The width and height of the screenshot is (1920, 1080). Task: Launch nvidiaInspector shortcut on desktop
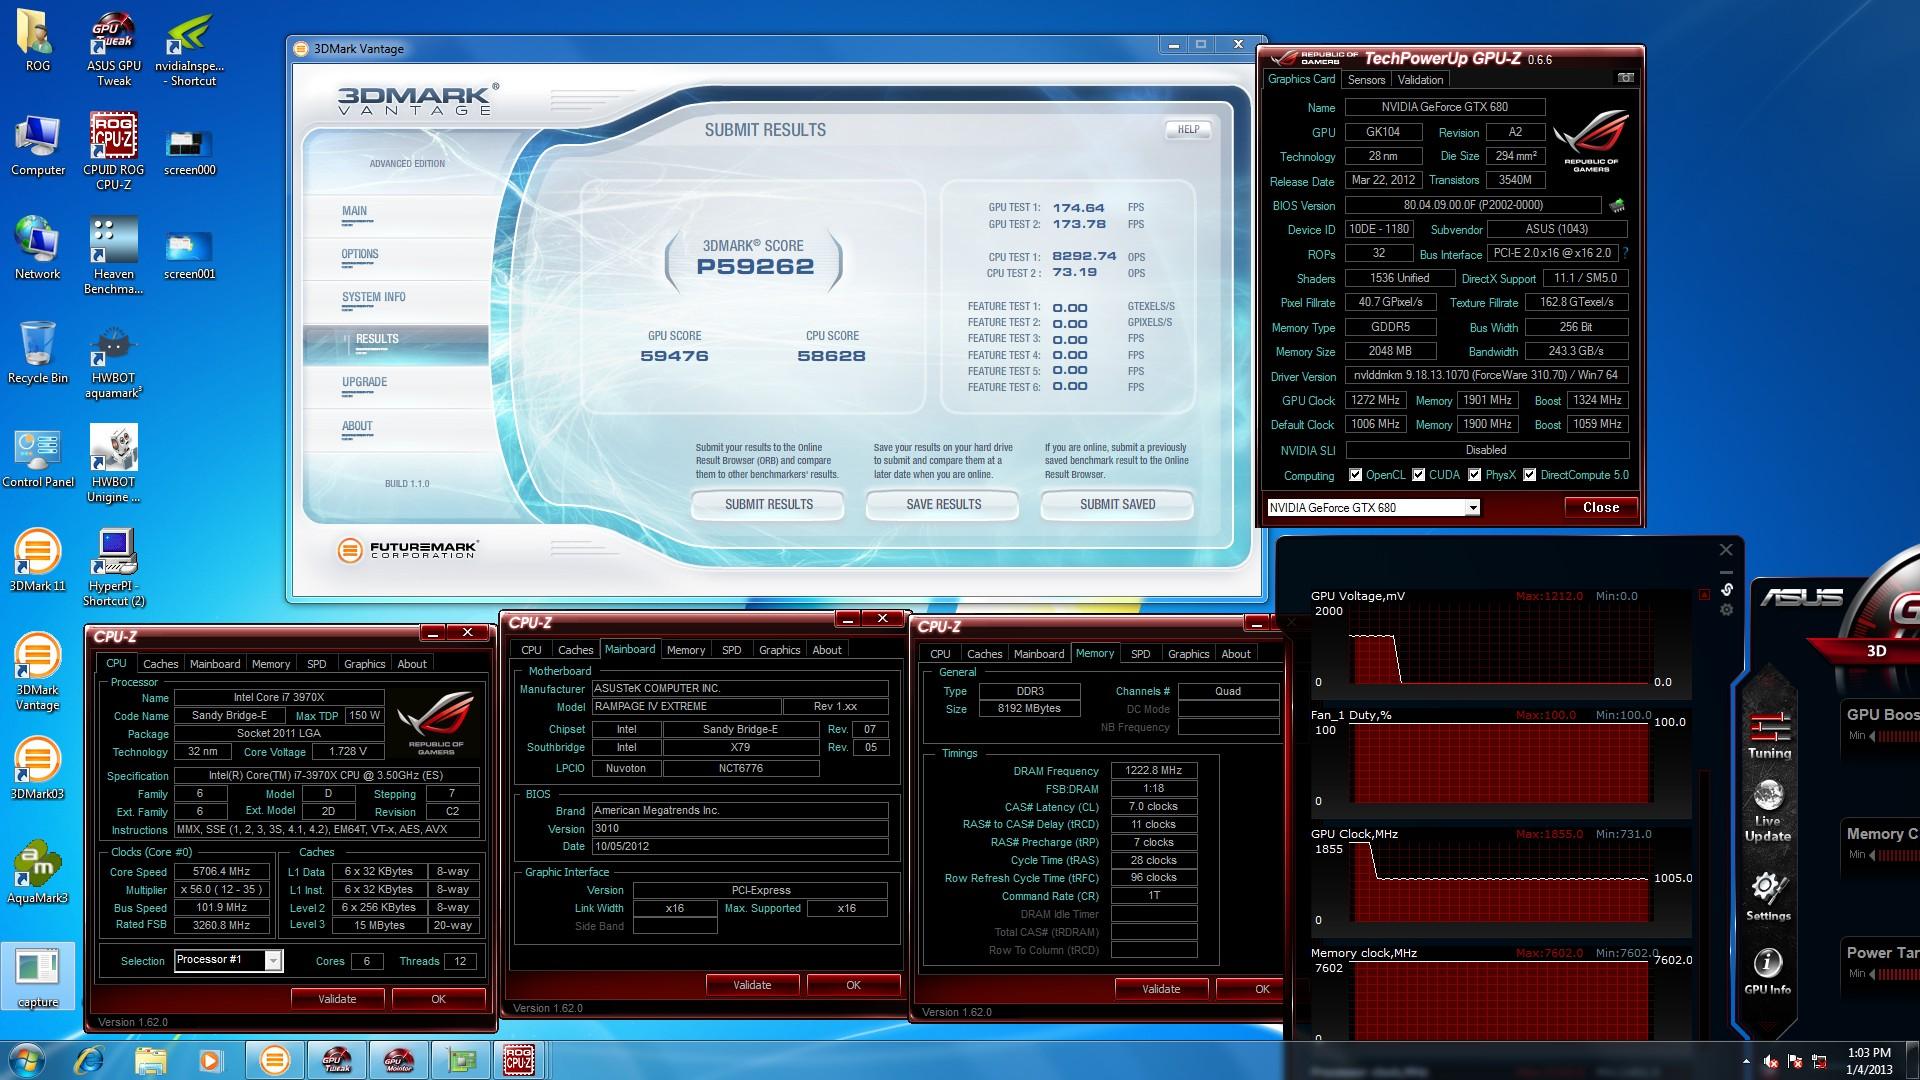[189, 50]
